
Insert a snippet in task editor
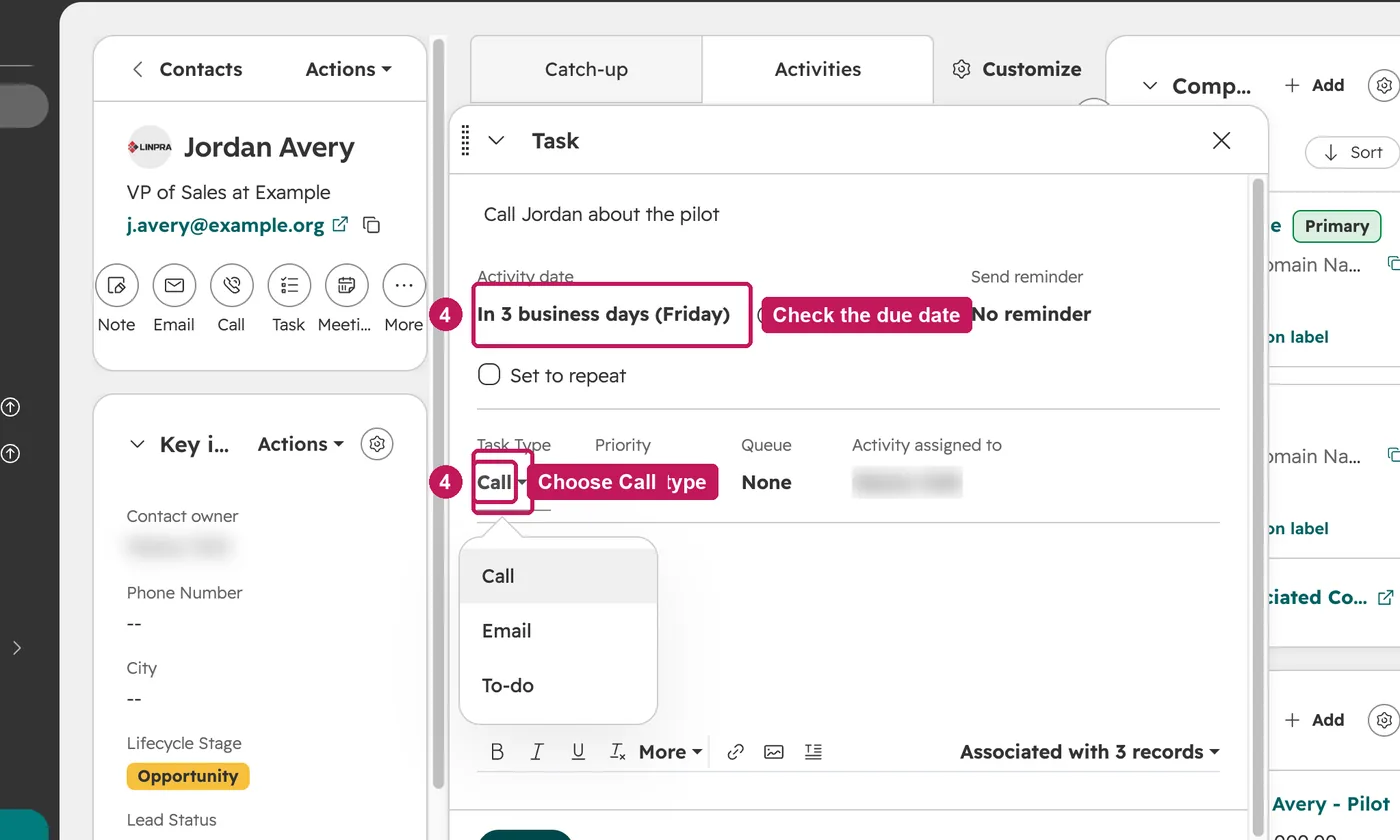[x=813, y=752]
